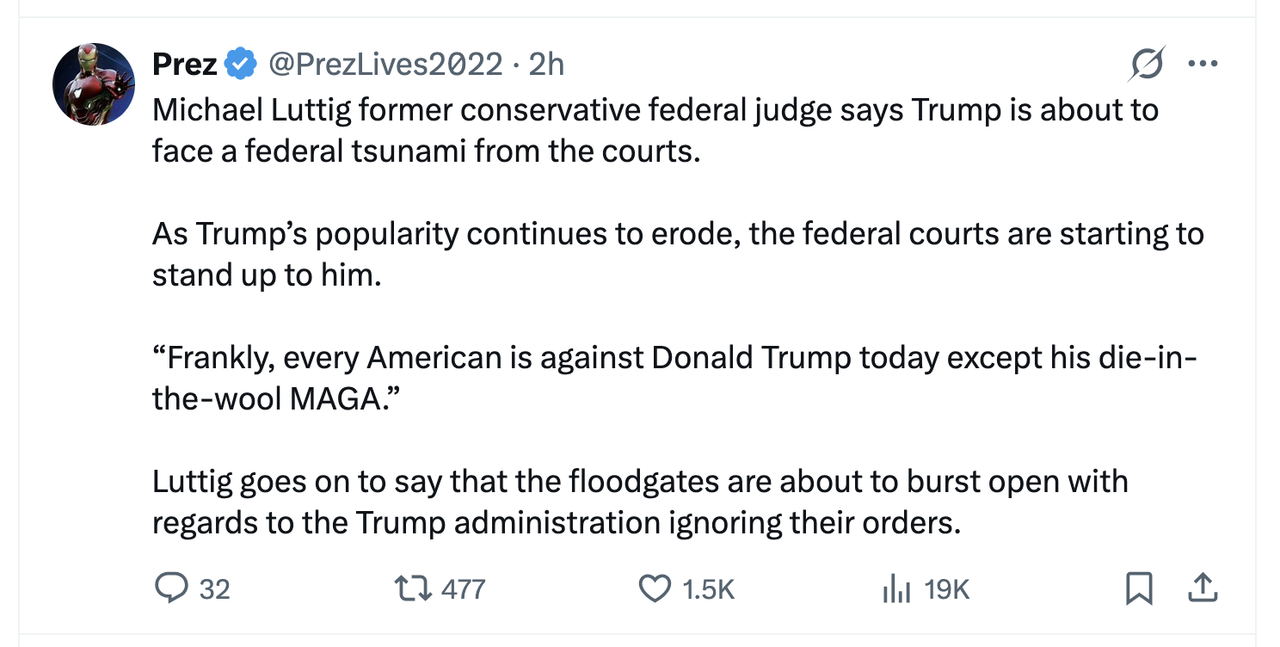Open the three-dot More menu

[1202, 65]
